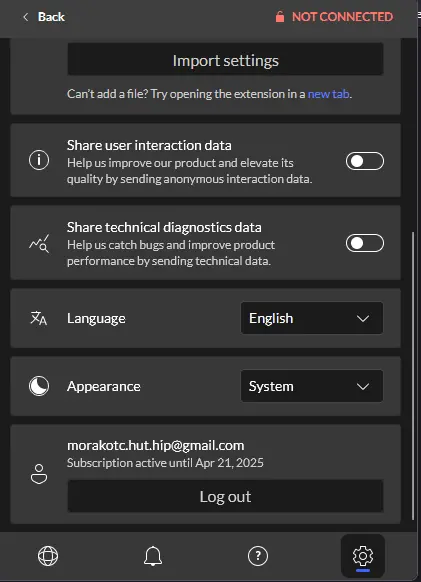
Task: Enable Share user interaction data toggle
Action: 365,161
